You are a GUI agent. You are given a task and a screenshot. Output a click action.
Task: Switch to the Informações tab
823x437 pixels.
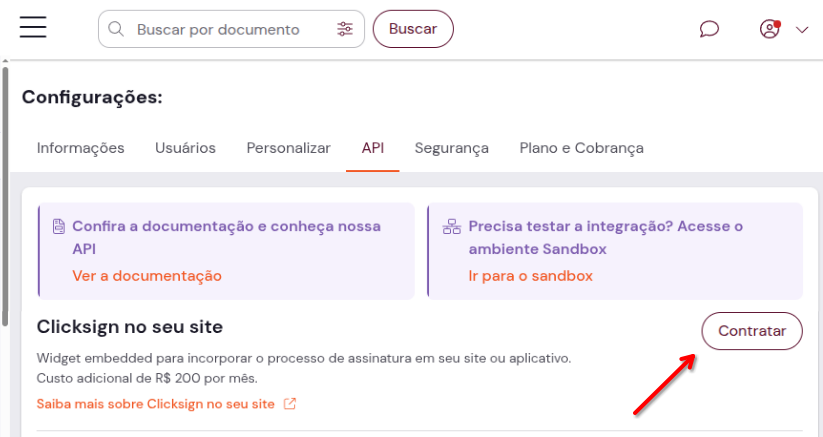coord(80,148)
